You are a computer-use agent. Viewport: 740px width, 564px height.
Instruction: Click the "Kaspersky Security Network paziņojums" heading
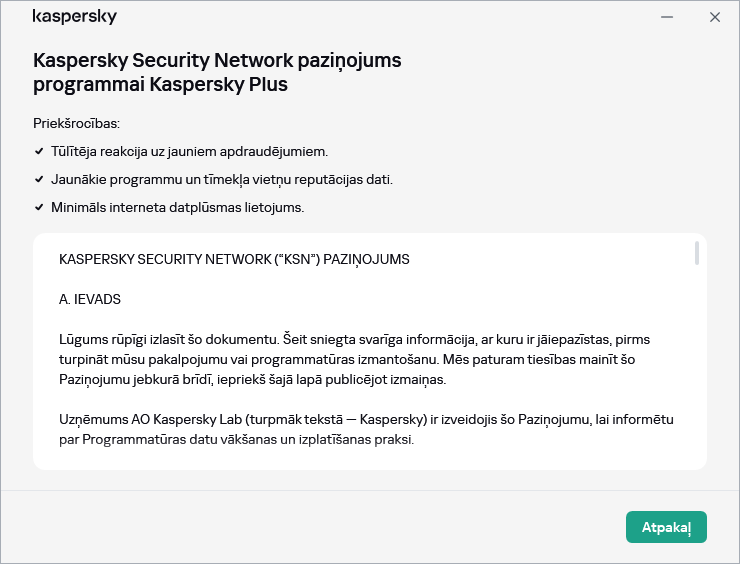[x=217, y=60]
